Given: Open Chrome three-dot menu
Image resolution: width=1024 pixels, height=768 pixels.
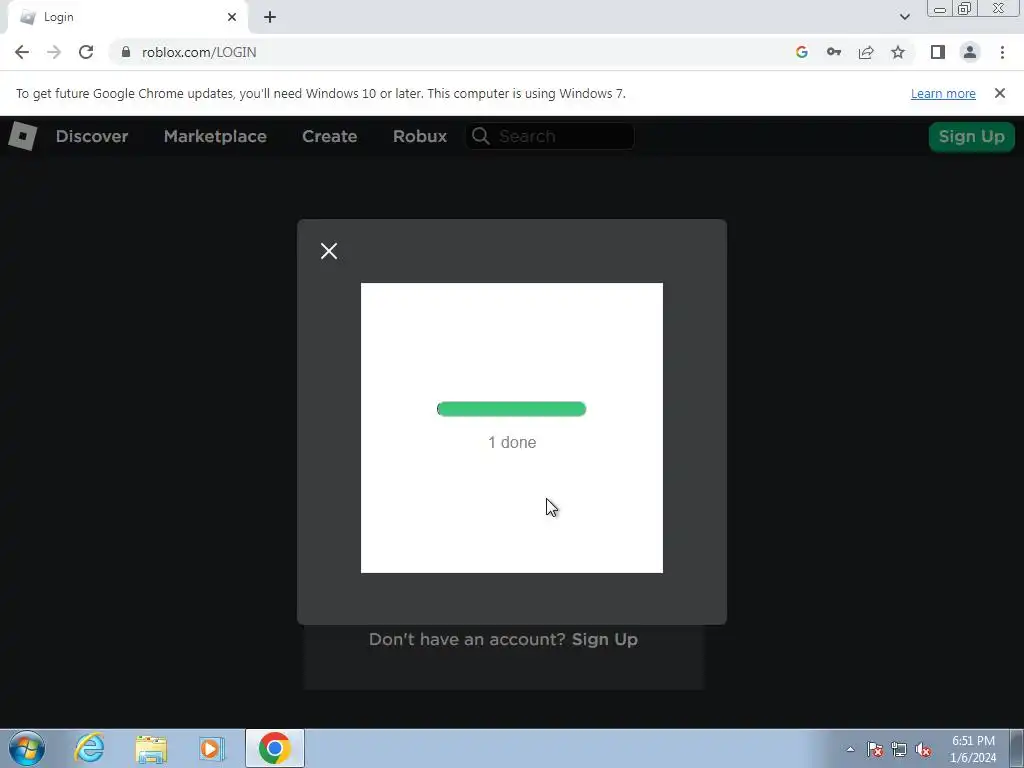Looking at the screenshot, I should pyautogui.click(x=1002, y=52).
